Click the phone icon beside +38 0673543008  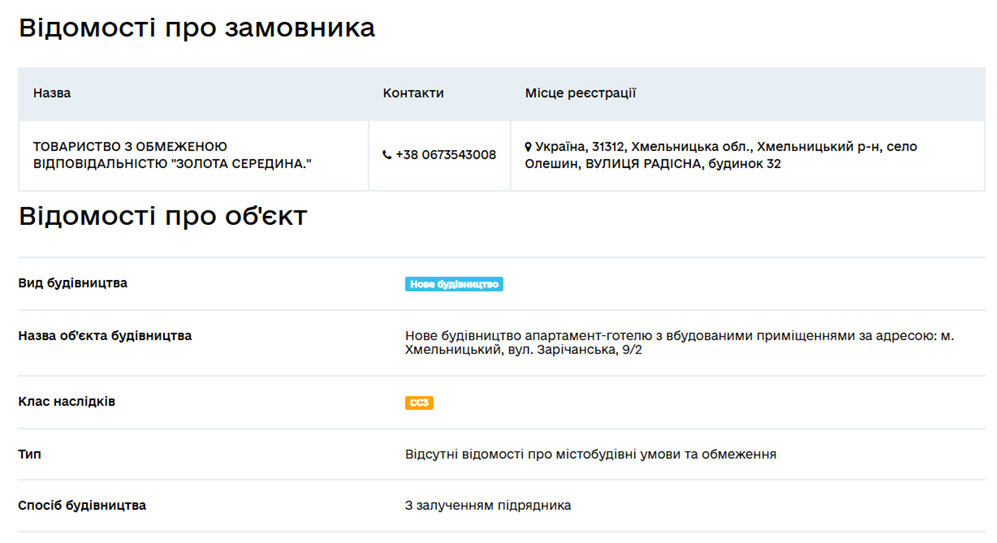387,155
